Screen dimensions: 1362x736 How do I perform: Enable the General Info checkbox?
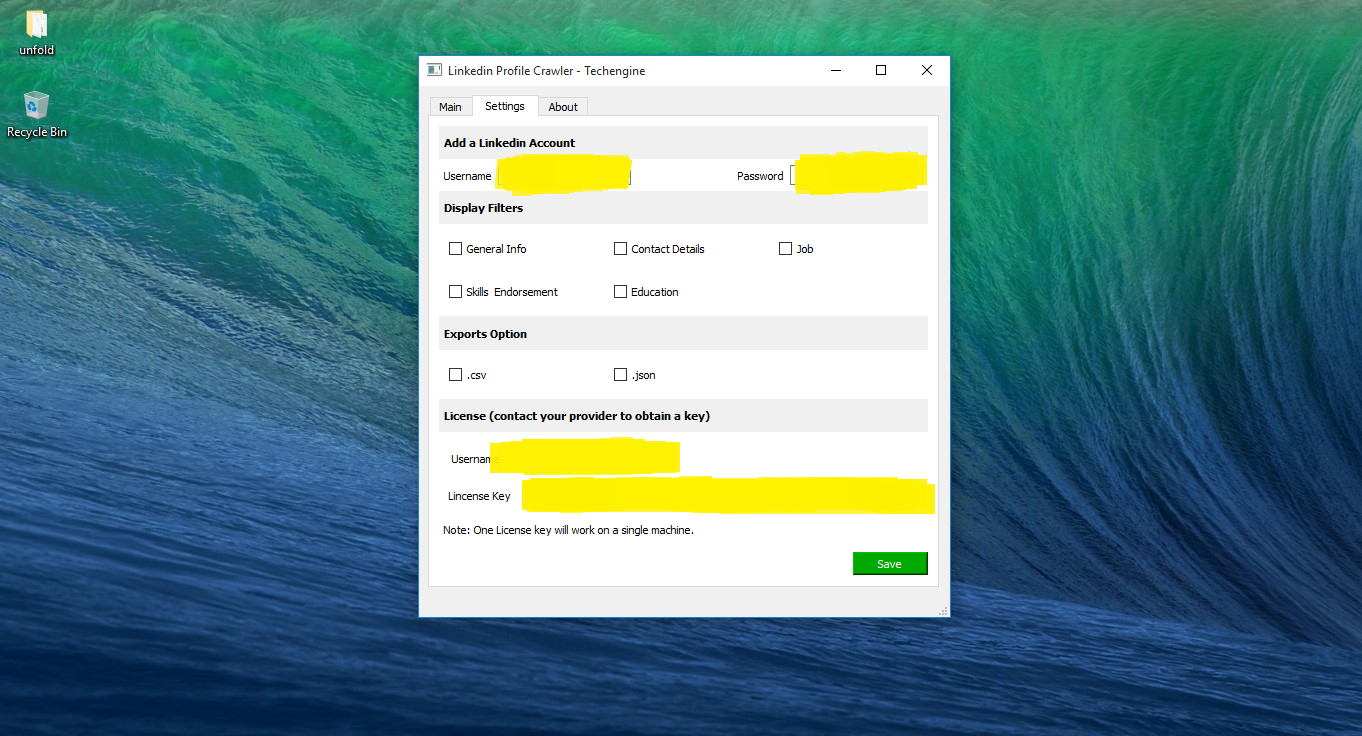[456, 249]
